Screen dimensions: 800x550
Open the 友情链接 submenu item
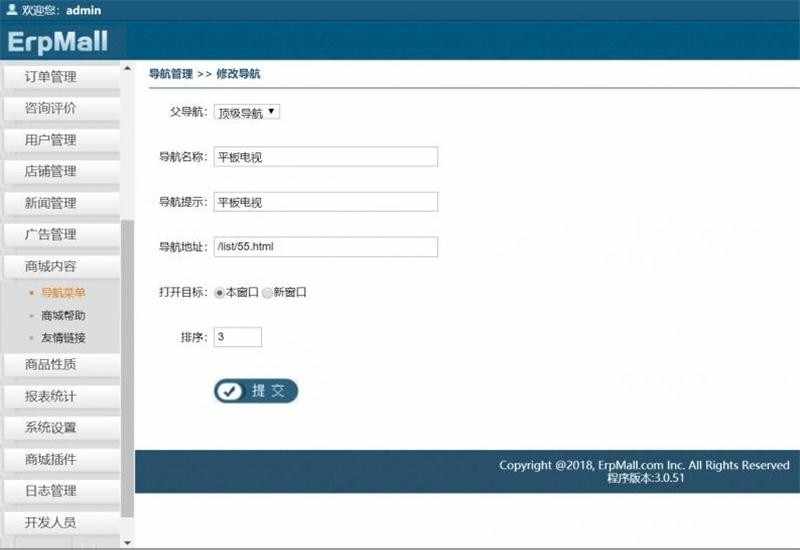click(63, 338)
